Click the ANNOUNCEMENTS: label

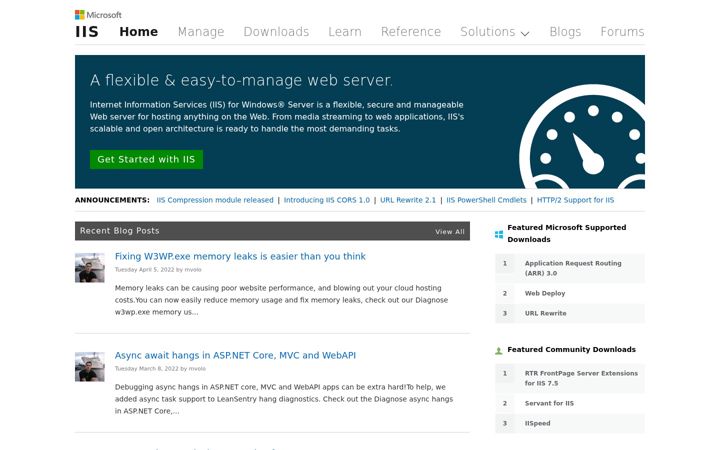(112, 200)
